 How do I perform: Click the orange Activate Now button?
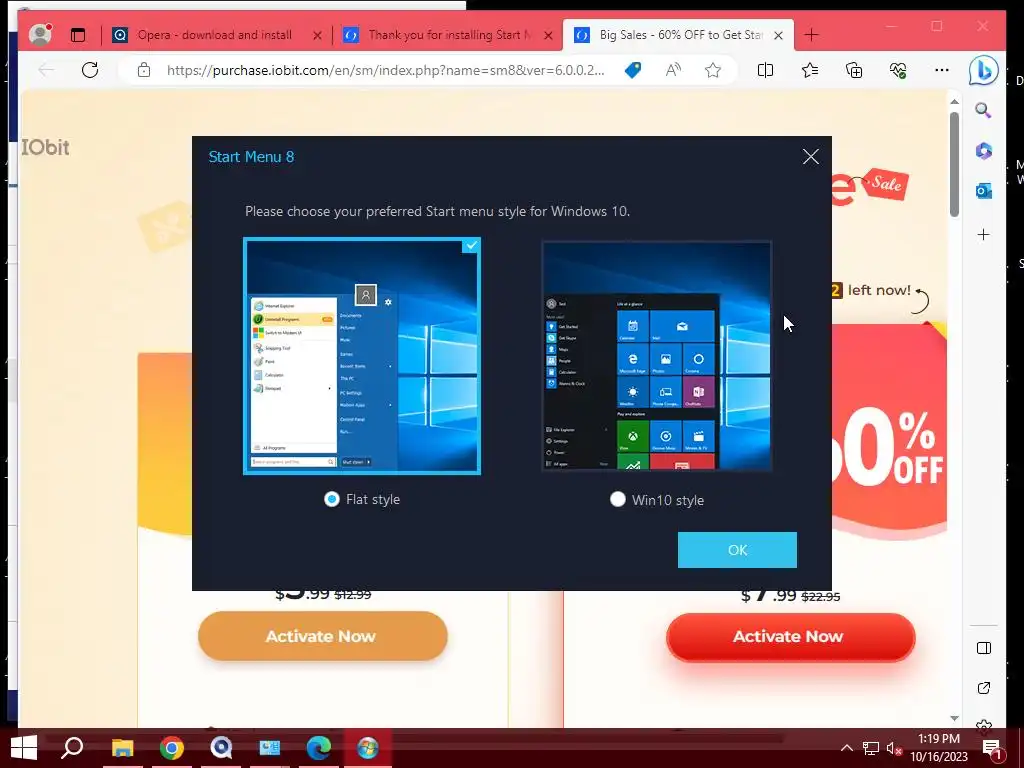tap(323, 636)
